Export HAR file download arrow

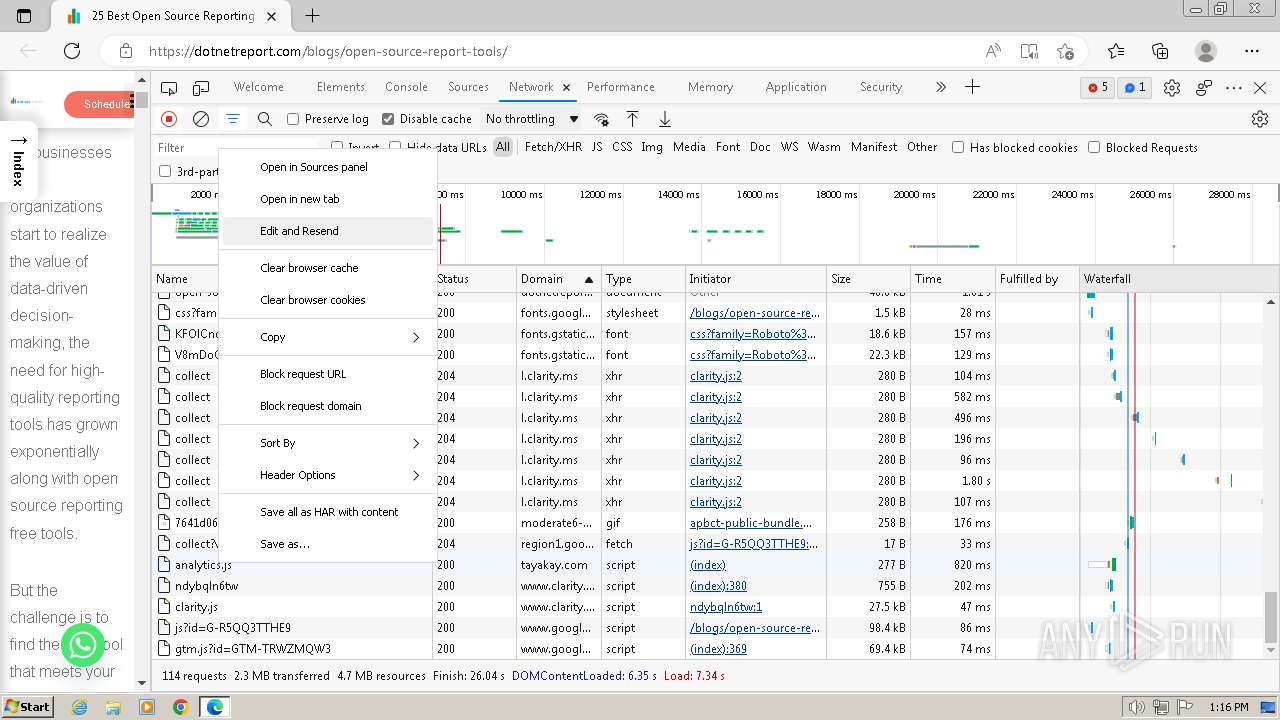coord(665,119)
